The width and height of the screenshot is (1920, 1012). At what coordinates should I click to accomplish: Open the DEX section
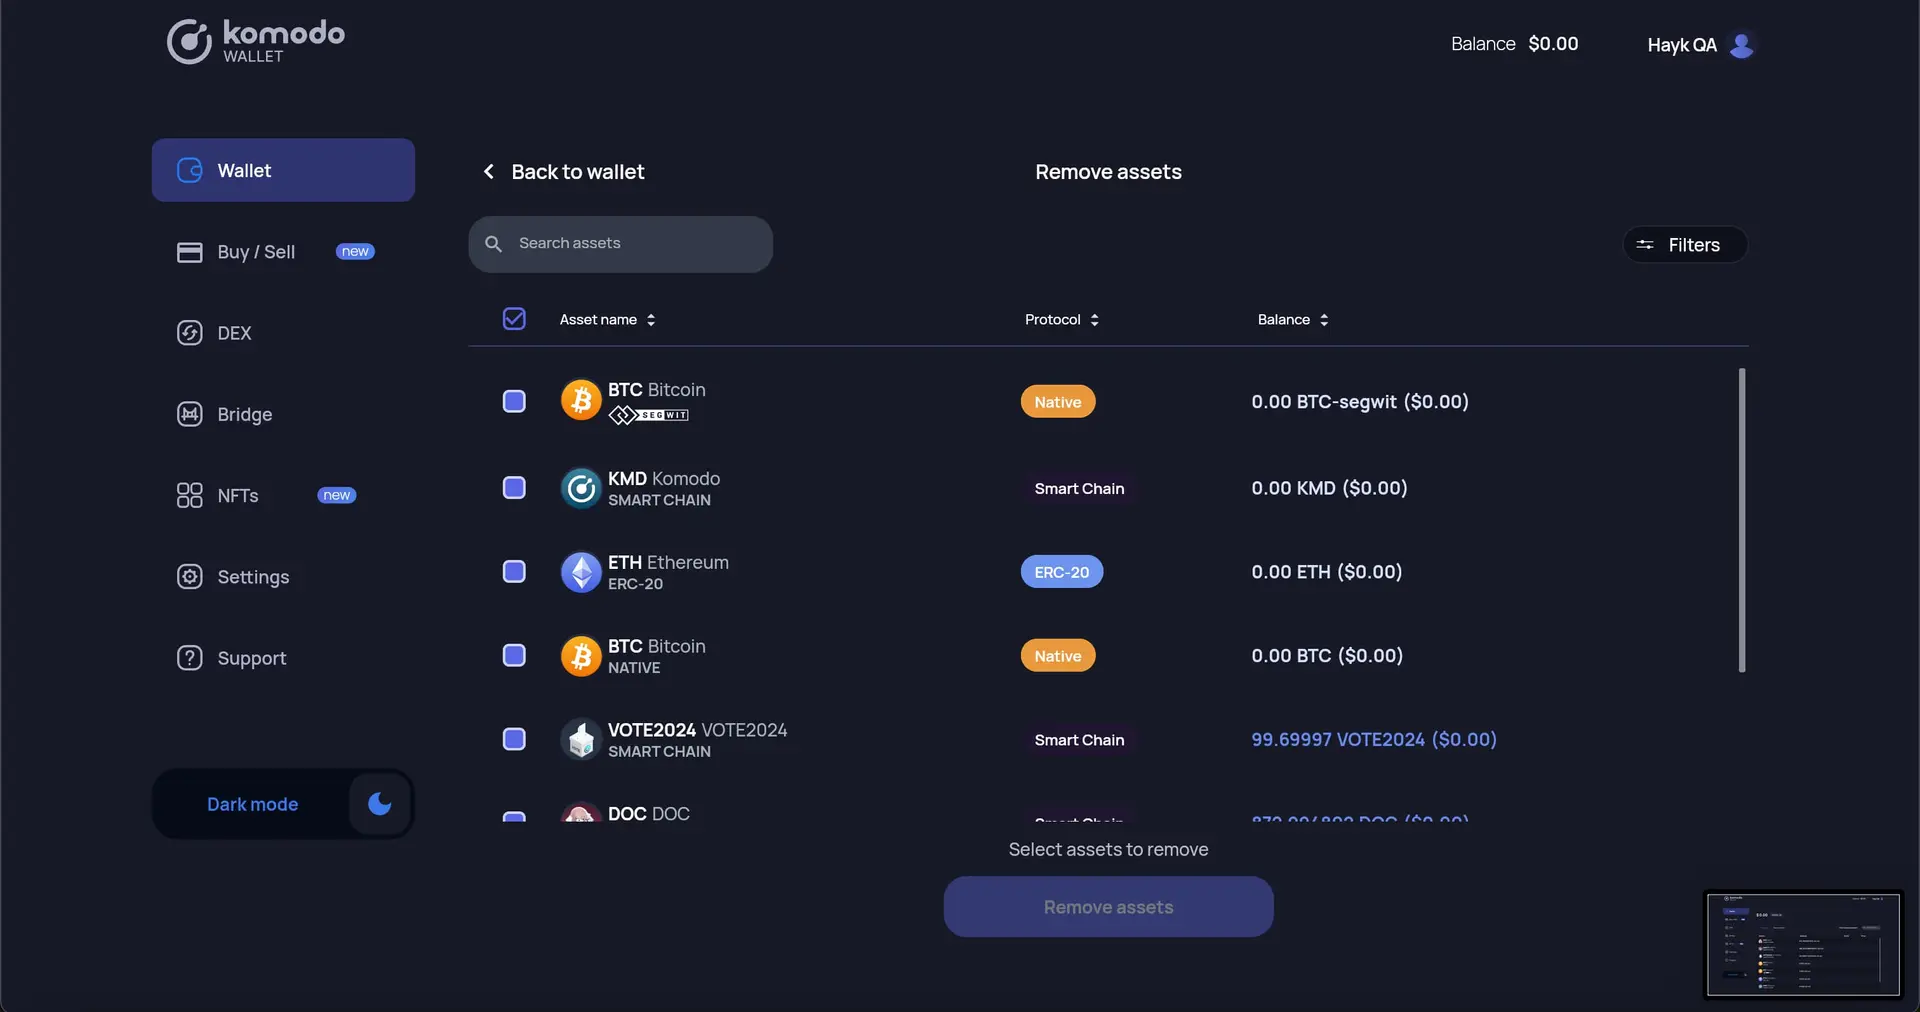[x=234, y=333]
